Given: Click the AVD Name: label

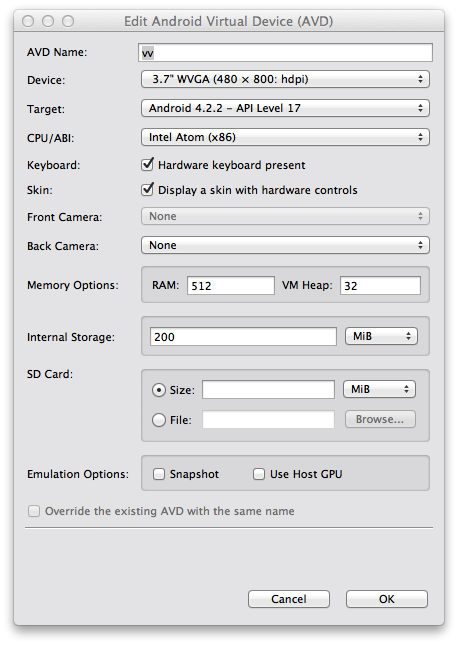Looking at the screenshot, I should coord(57,52).
